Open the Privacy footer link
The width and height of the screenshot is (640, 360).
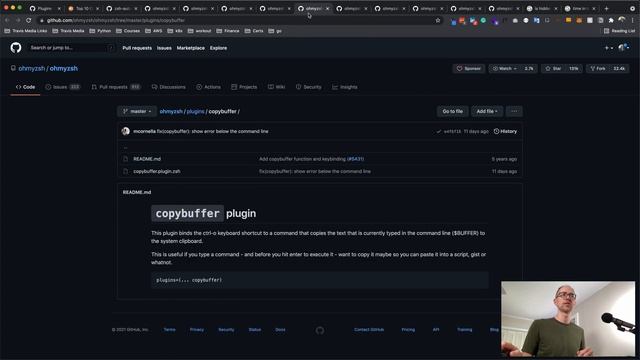196,330
